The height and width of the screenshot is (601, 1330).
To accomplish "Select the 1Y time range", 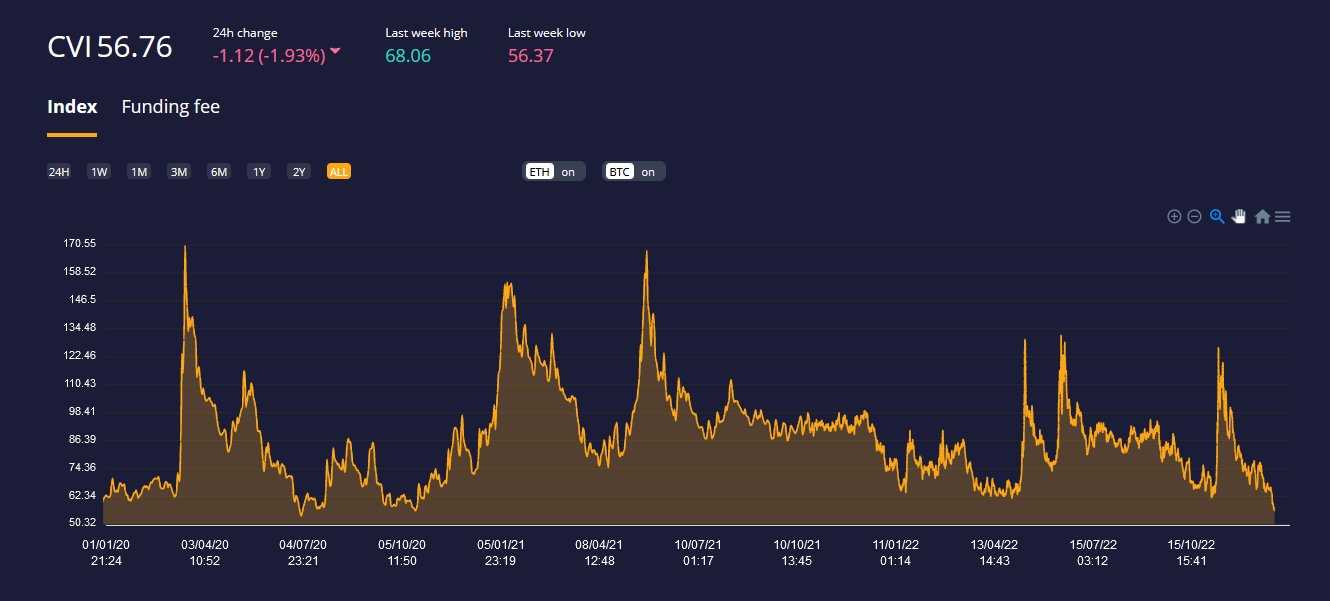I will point(259,172).
